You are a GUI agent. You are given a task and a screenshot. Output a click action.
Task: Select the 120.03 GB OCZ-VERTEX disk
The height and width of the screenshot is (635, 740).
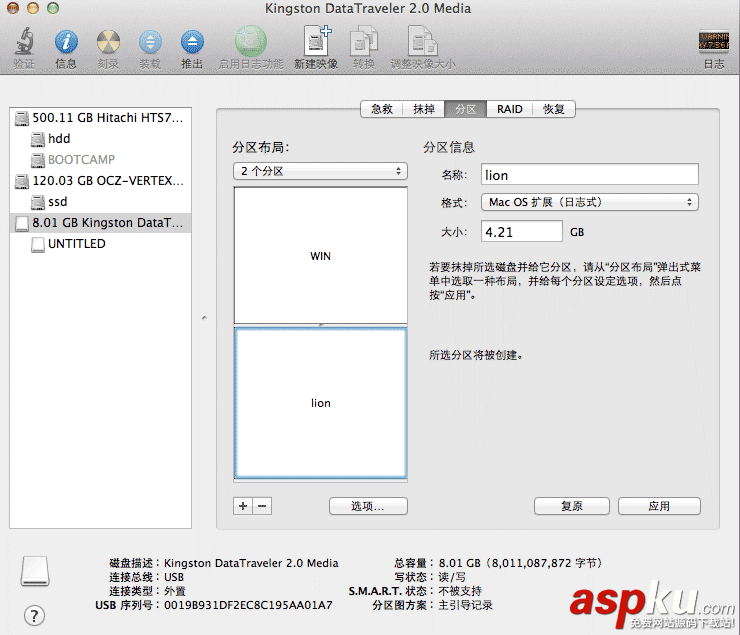pyautogui.click(x=100, y=181)
